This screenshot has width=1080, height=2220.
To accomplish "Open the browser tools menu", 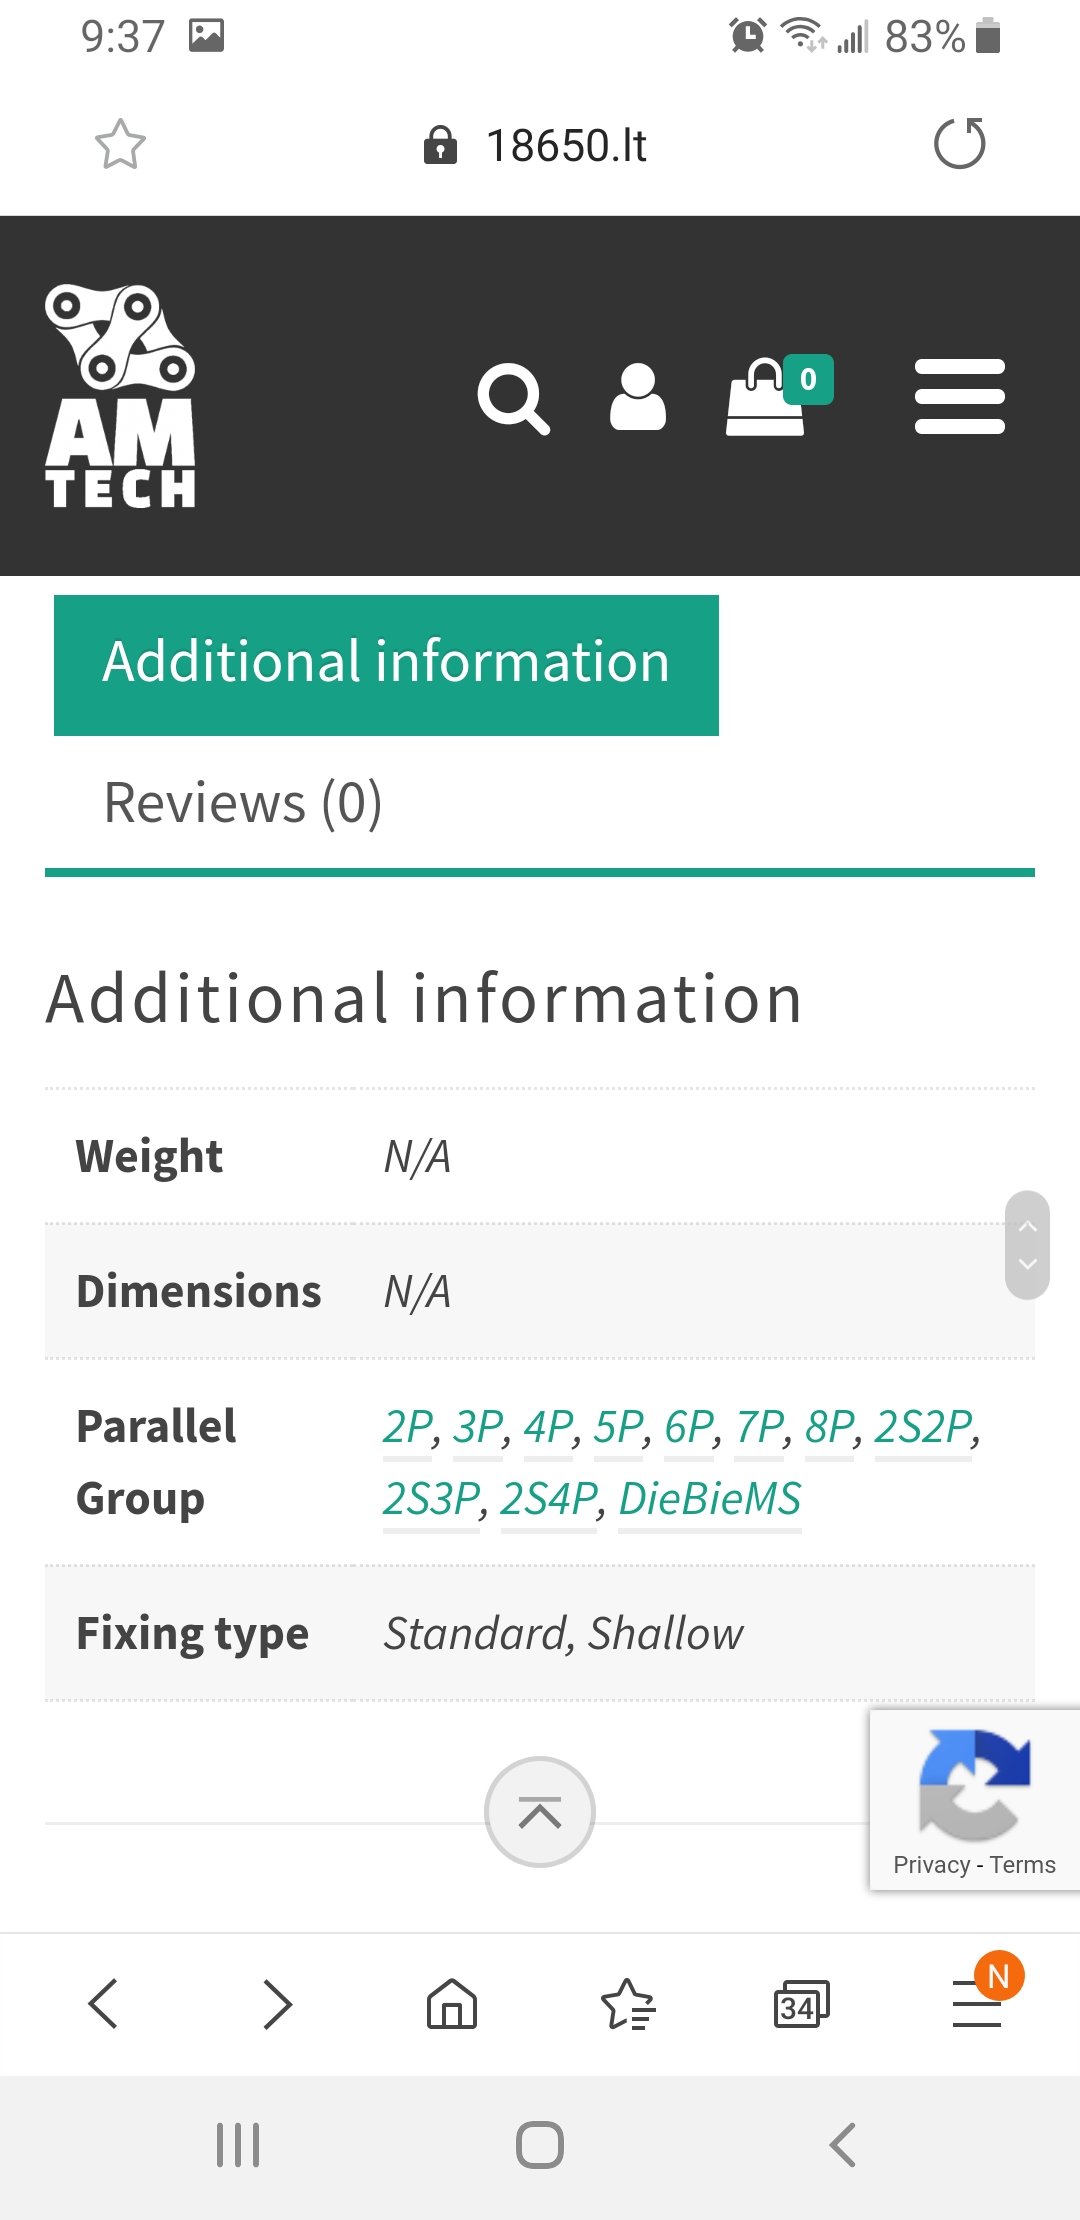I will click(x=977, y=2004).
